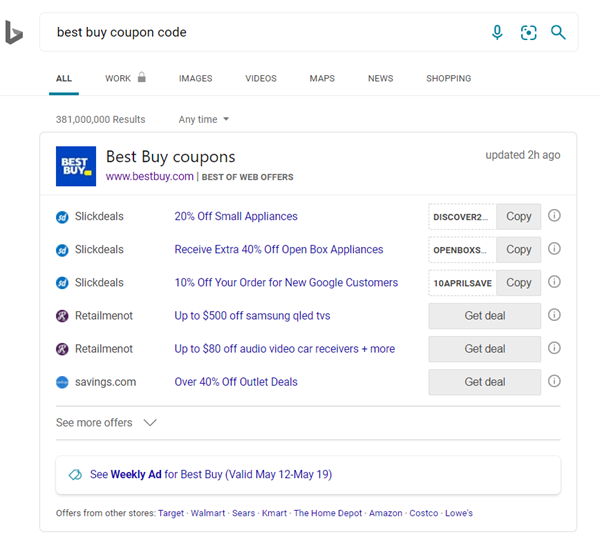Switch to the Images tab
600x541 pixels.
(195, 78)
